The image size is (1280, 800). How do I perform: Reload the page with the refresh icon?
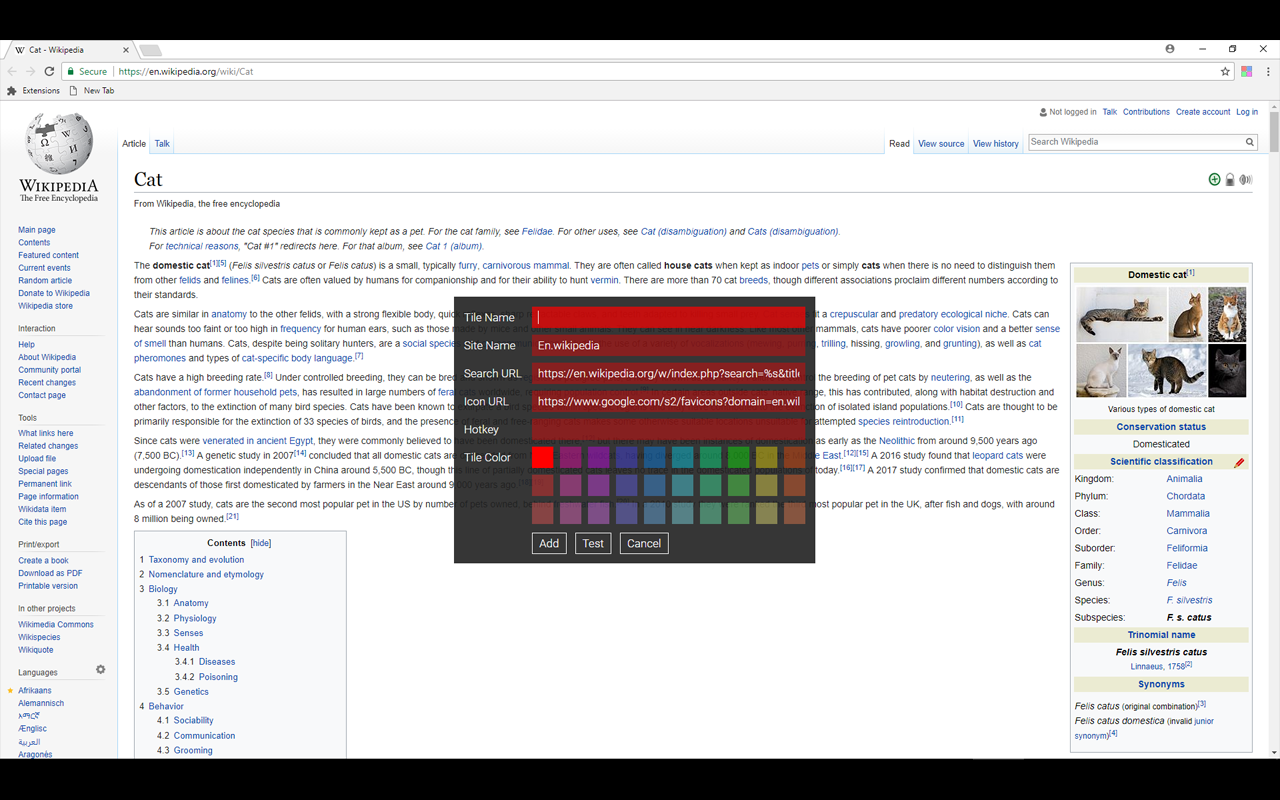[49, 71]
